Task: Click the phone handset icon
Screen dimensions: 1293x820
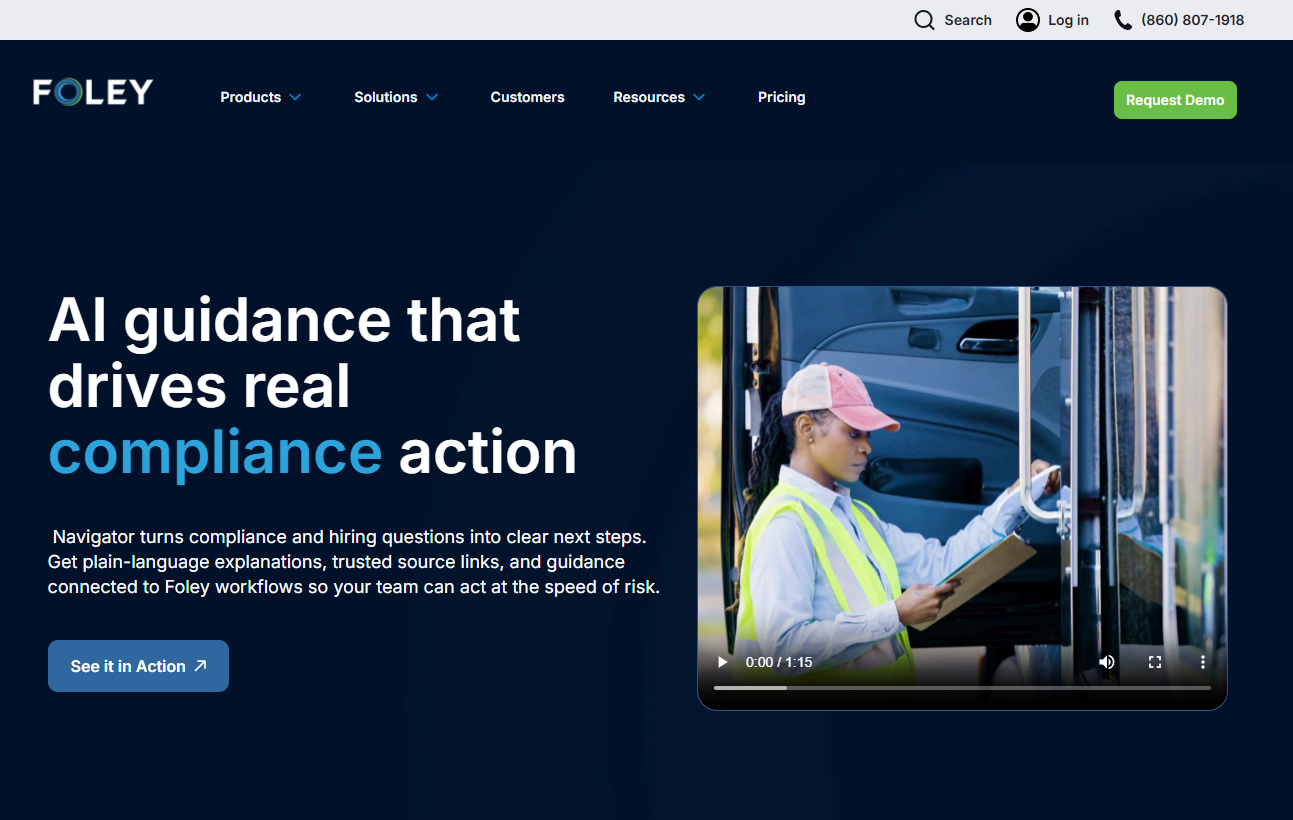Action: (1123, 20)
